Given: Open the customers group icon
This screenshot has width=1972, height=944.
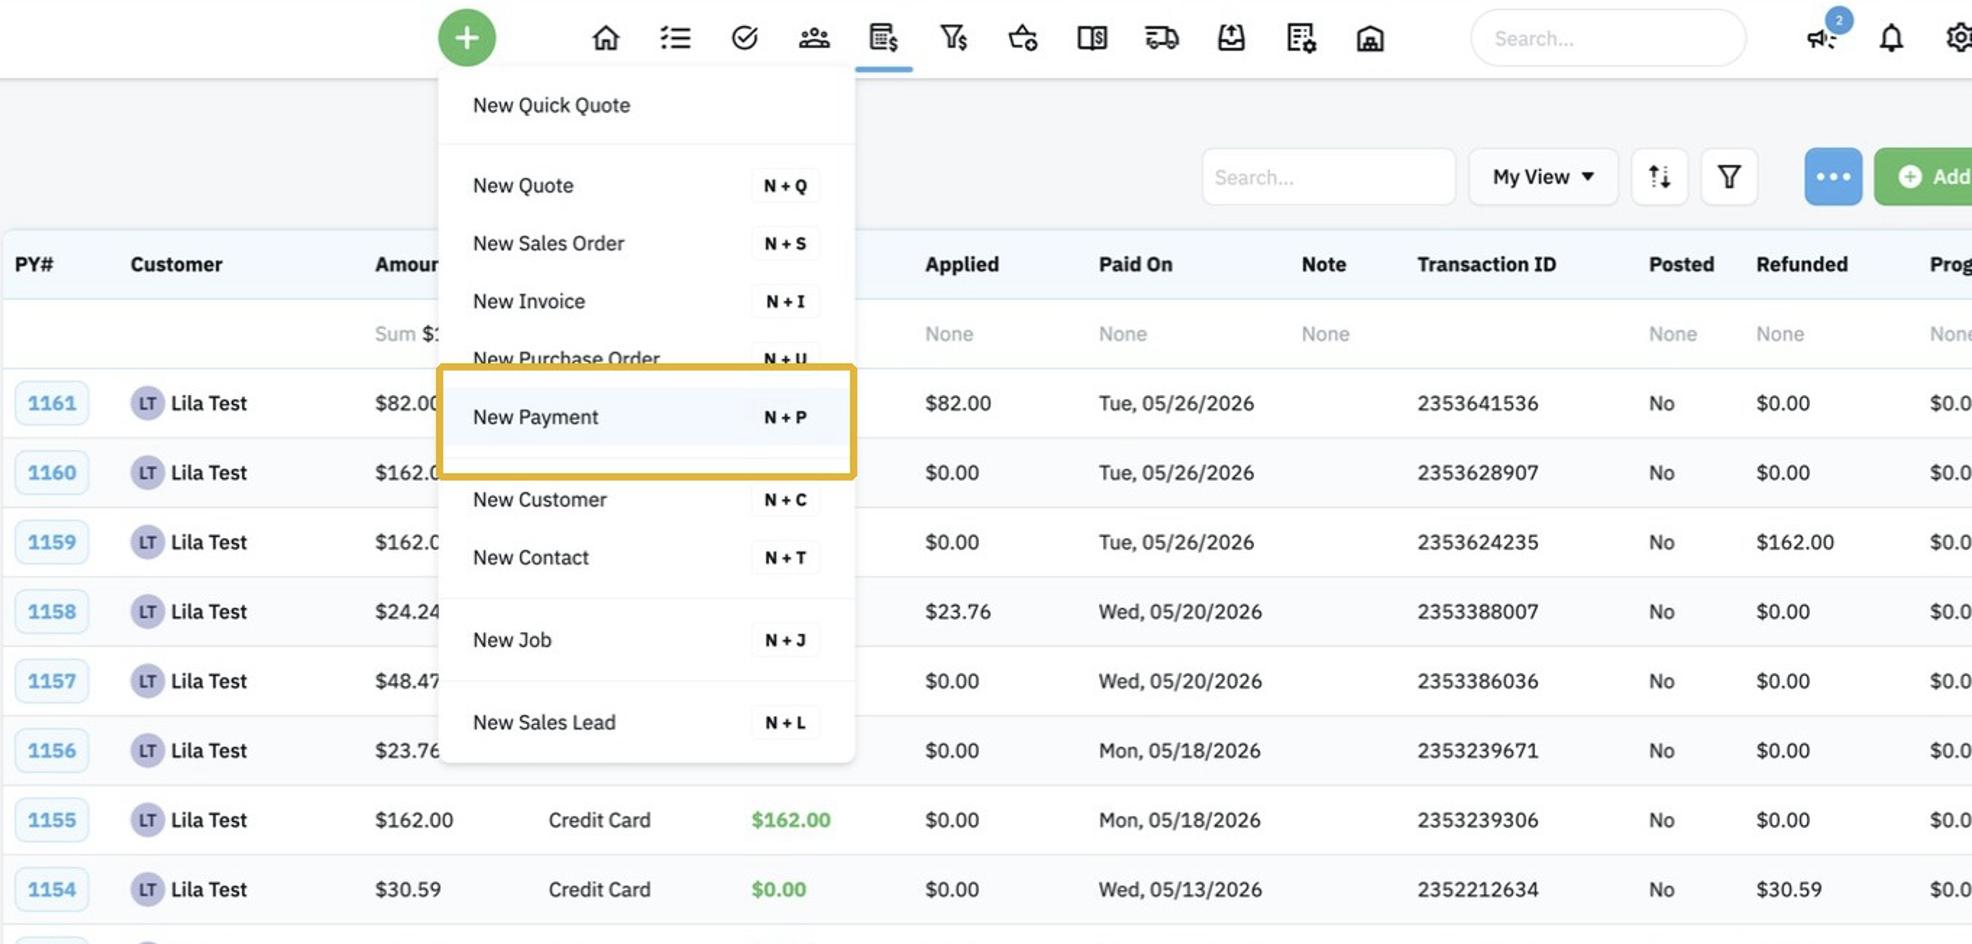Looking at the screenshot, I should click(814, 38).
